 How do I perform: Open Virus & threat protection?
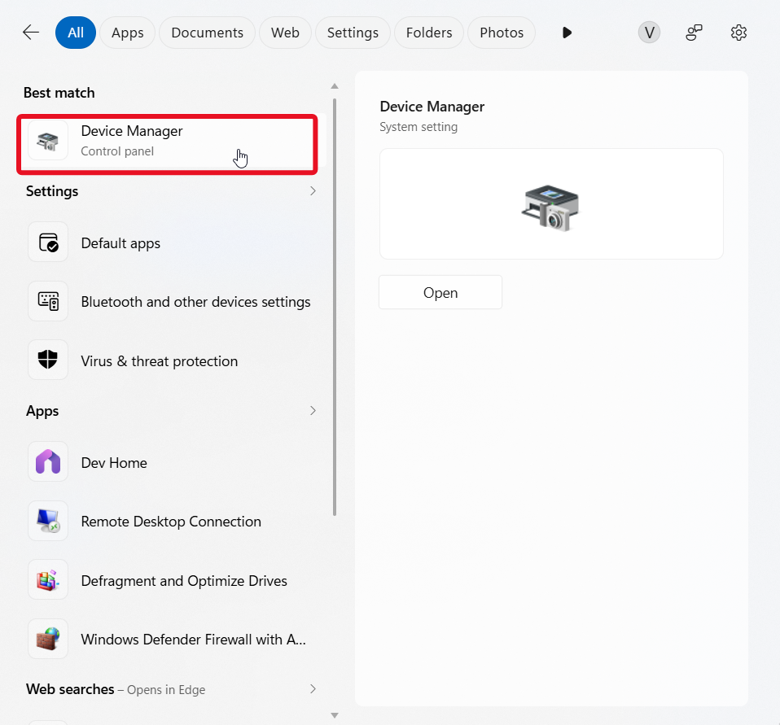(172, 360)
